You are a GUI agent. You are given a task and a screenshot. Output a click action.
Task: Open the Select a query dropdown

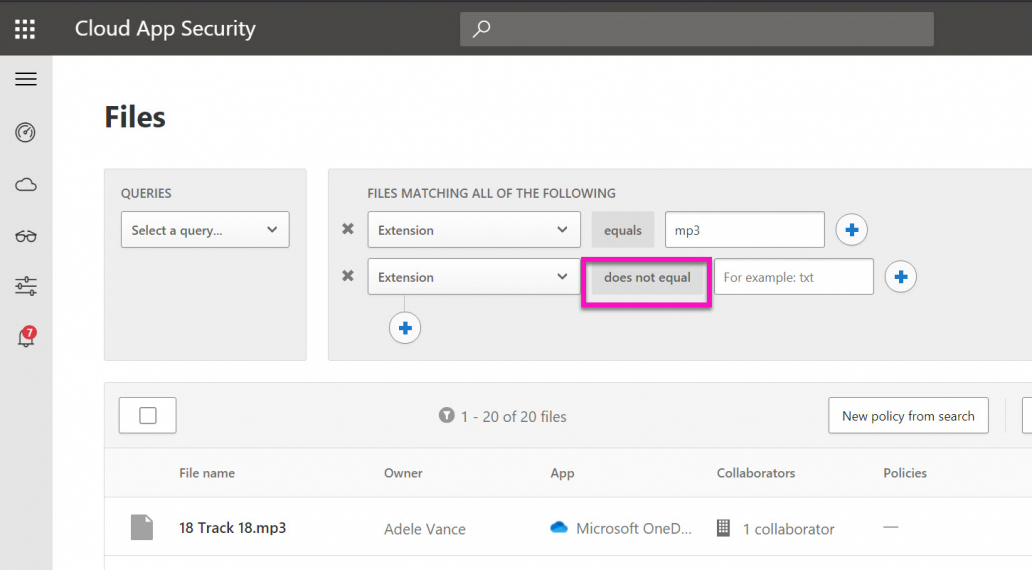(205, 230)
